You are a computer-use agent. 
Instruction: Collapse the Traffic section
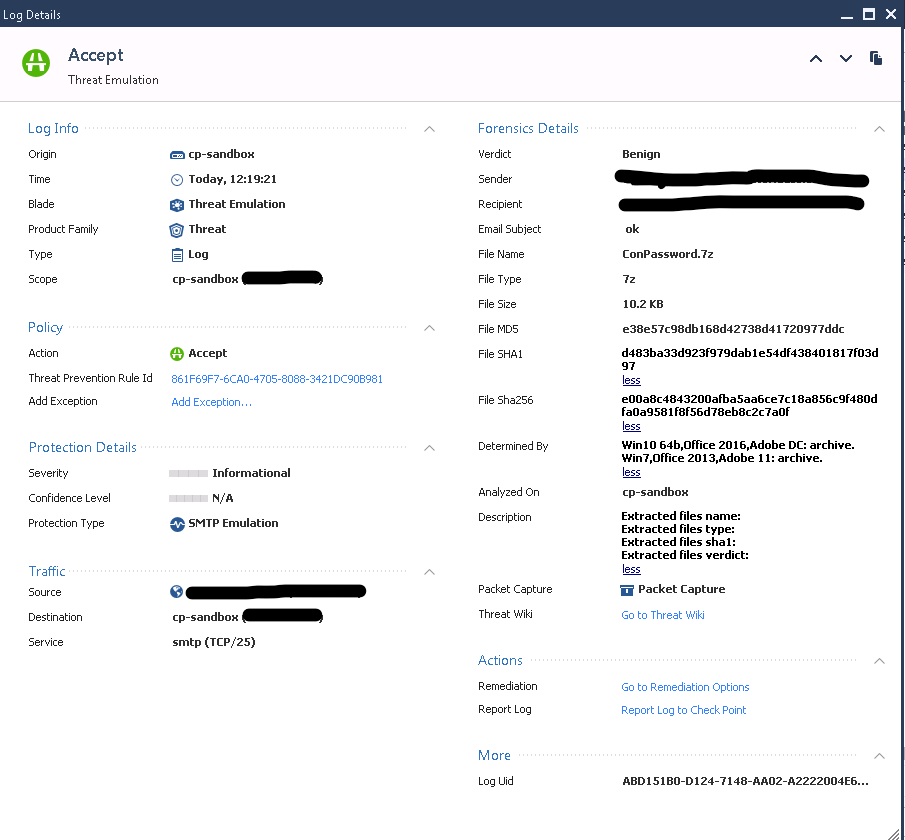point(429,572)
